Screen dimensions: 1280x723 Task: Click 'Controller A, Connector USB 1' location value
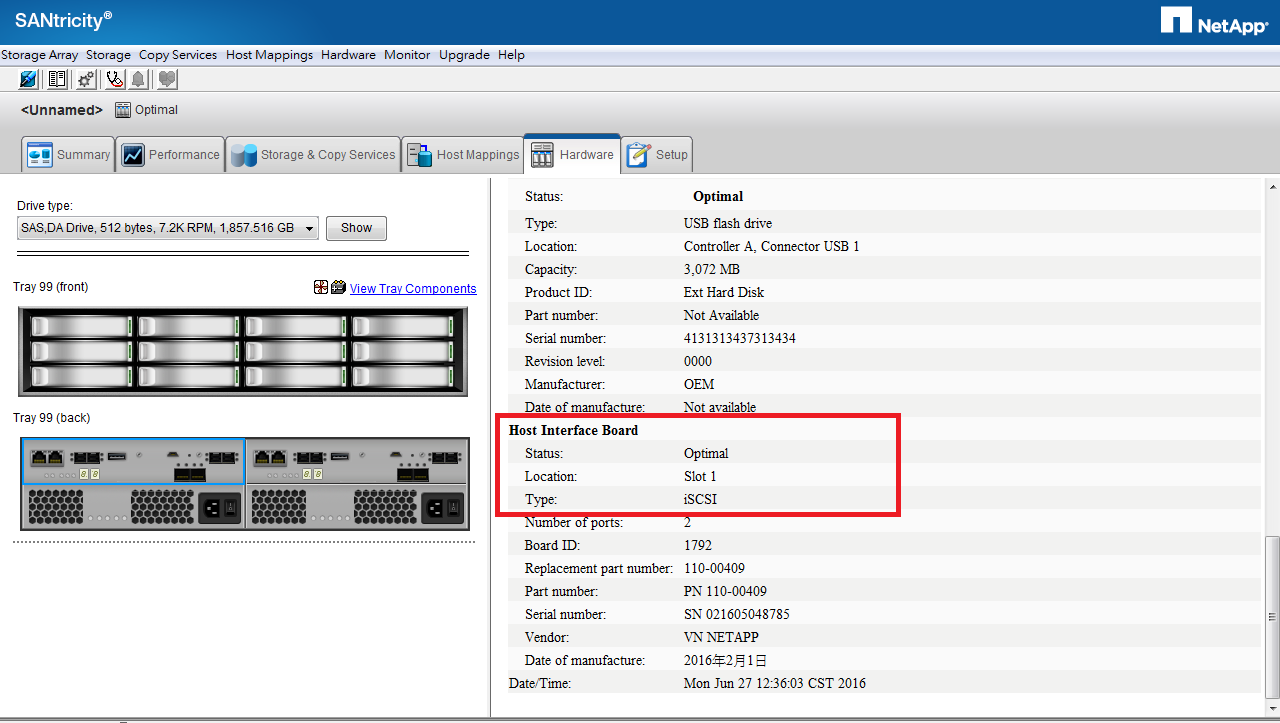coord(771,246)
